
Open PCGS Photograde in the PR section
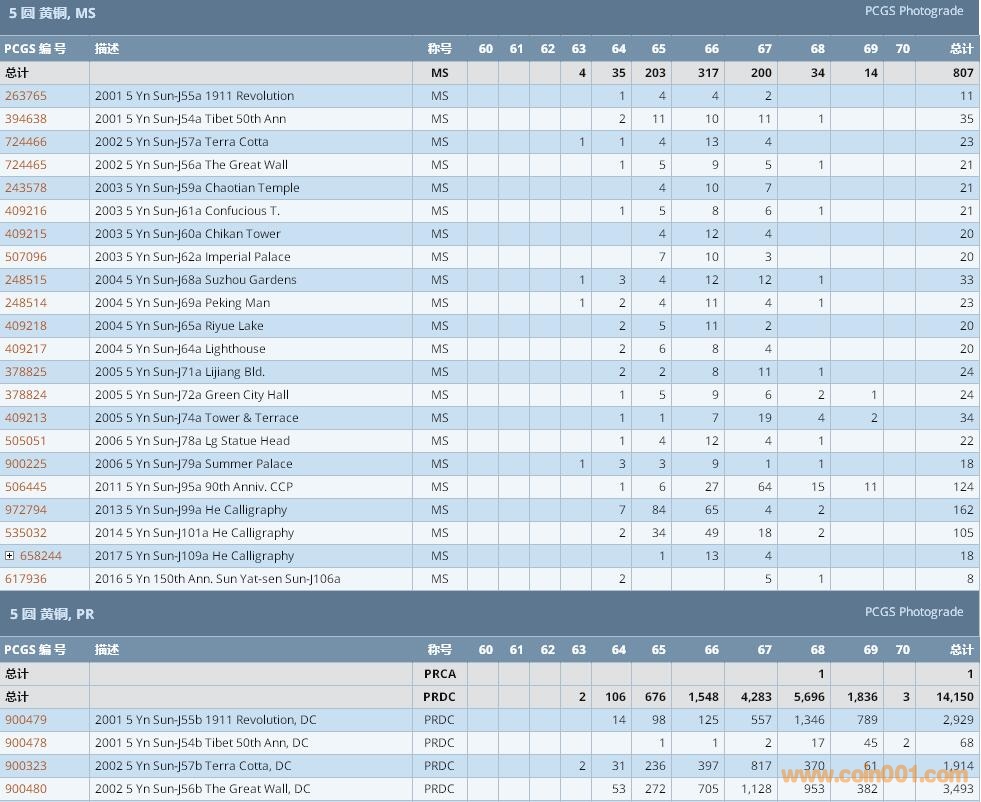[x=913, y=612]
